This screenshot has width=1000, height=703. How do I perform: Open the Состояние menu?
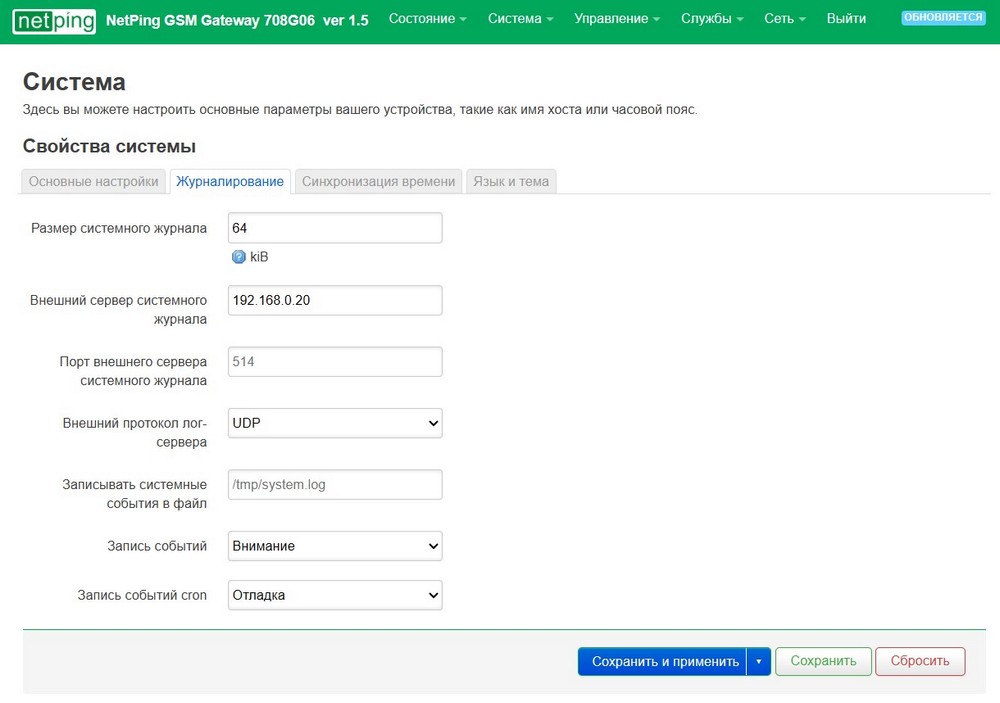(x=427, y=19)
